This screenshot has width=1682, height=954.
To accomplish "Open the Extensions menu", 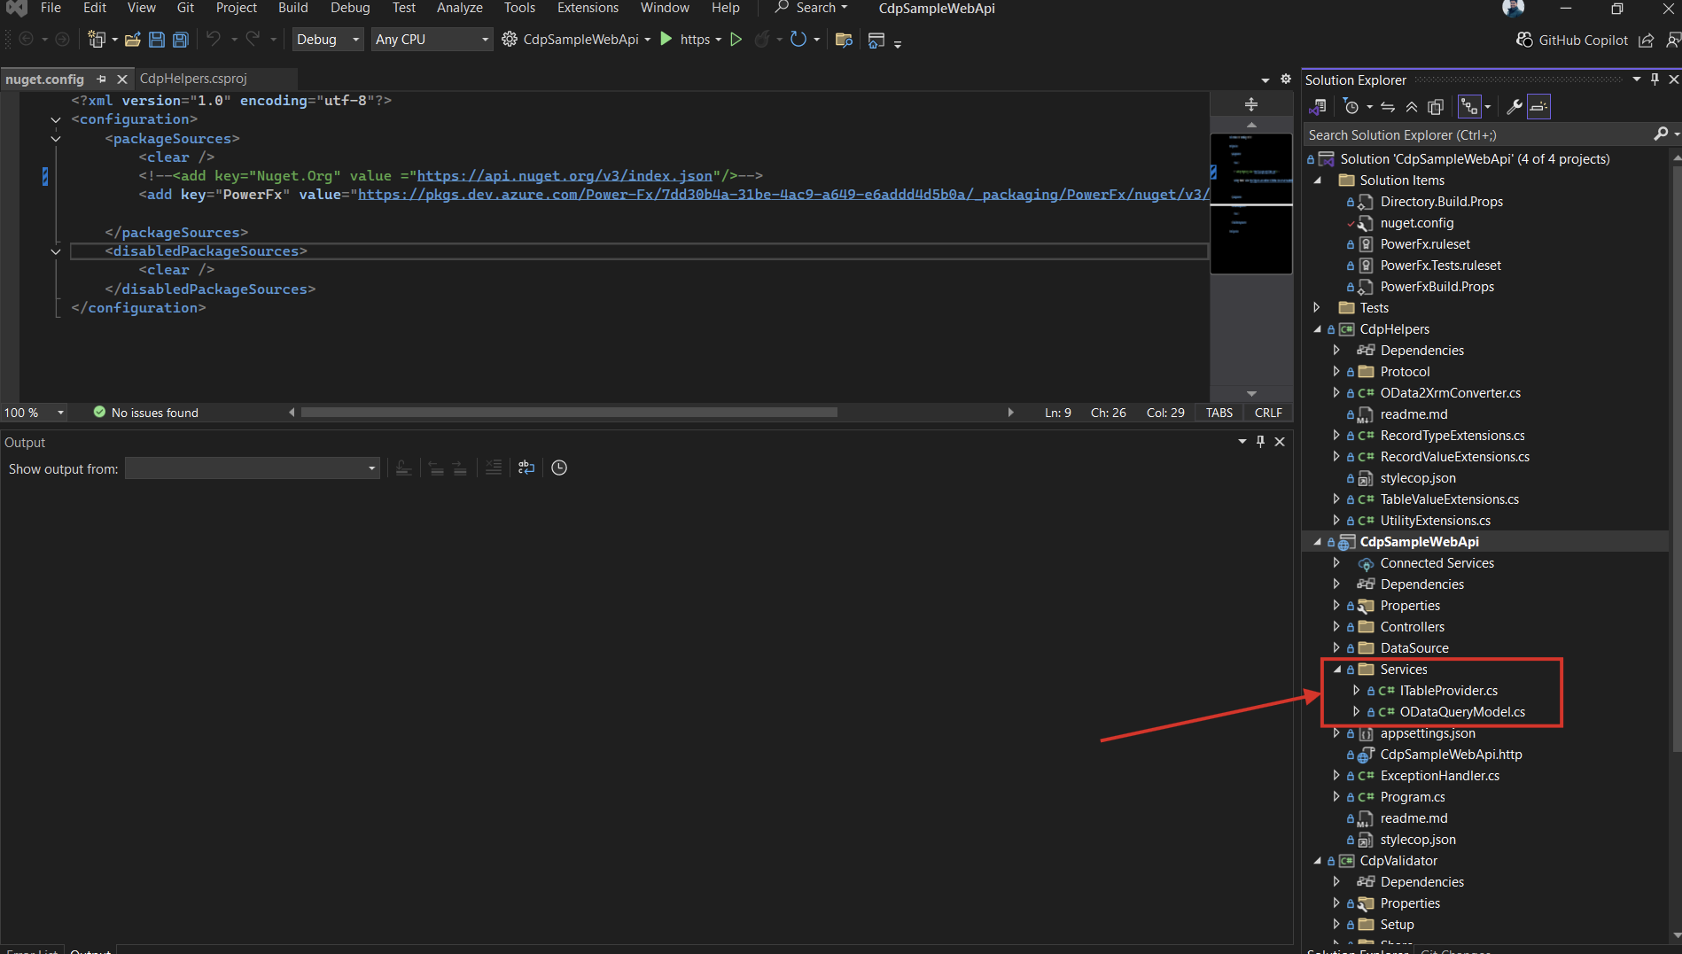I will point(588,8).
